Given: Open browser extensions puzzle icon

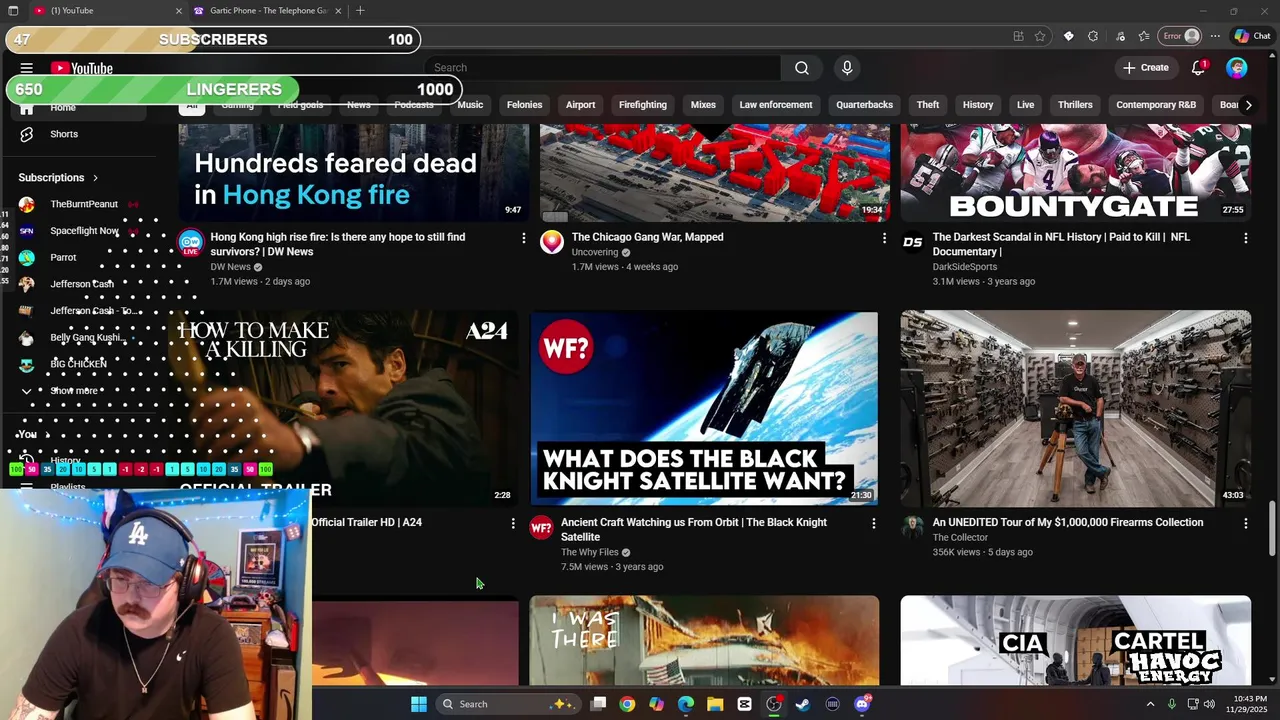Looking at the screenshot, I should (1092, 36).
